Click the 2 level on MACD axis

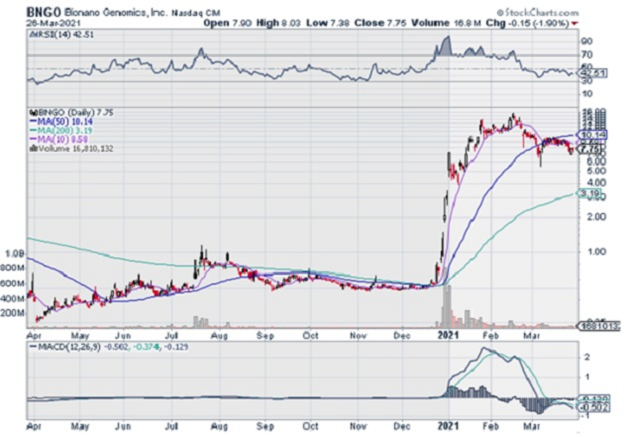click(587, 357)
